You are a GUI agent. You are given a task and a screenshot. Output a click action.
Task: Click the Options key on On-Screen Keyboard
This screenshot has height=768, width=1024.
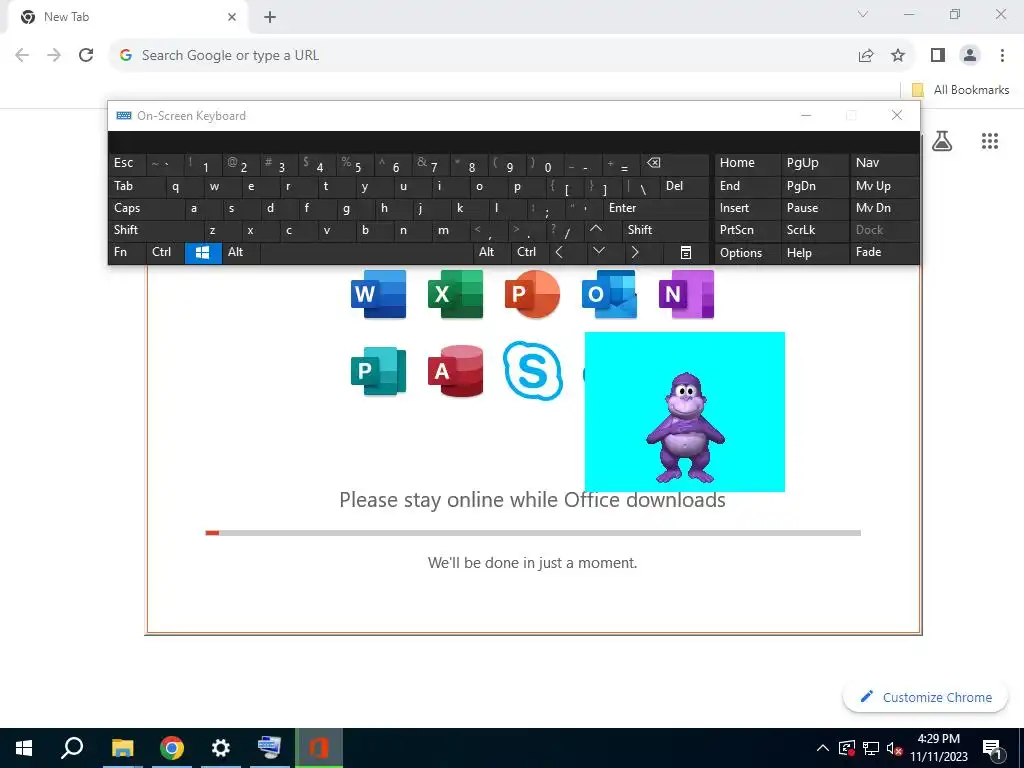pos(748,253)
